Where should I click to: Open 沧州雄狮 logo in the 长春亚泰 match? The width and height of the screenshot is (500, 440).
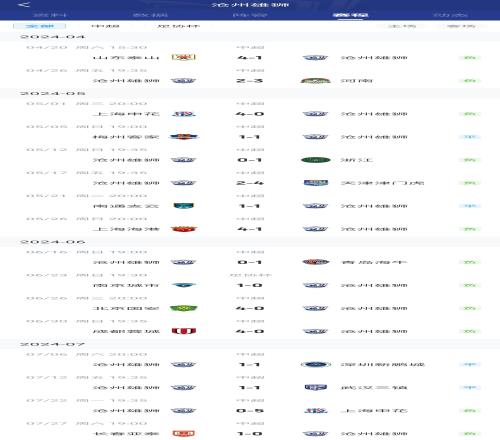pyautogui.click(x=315, y=433)
